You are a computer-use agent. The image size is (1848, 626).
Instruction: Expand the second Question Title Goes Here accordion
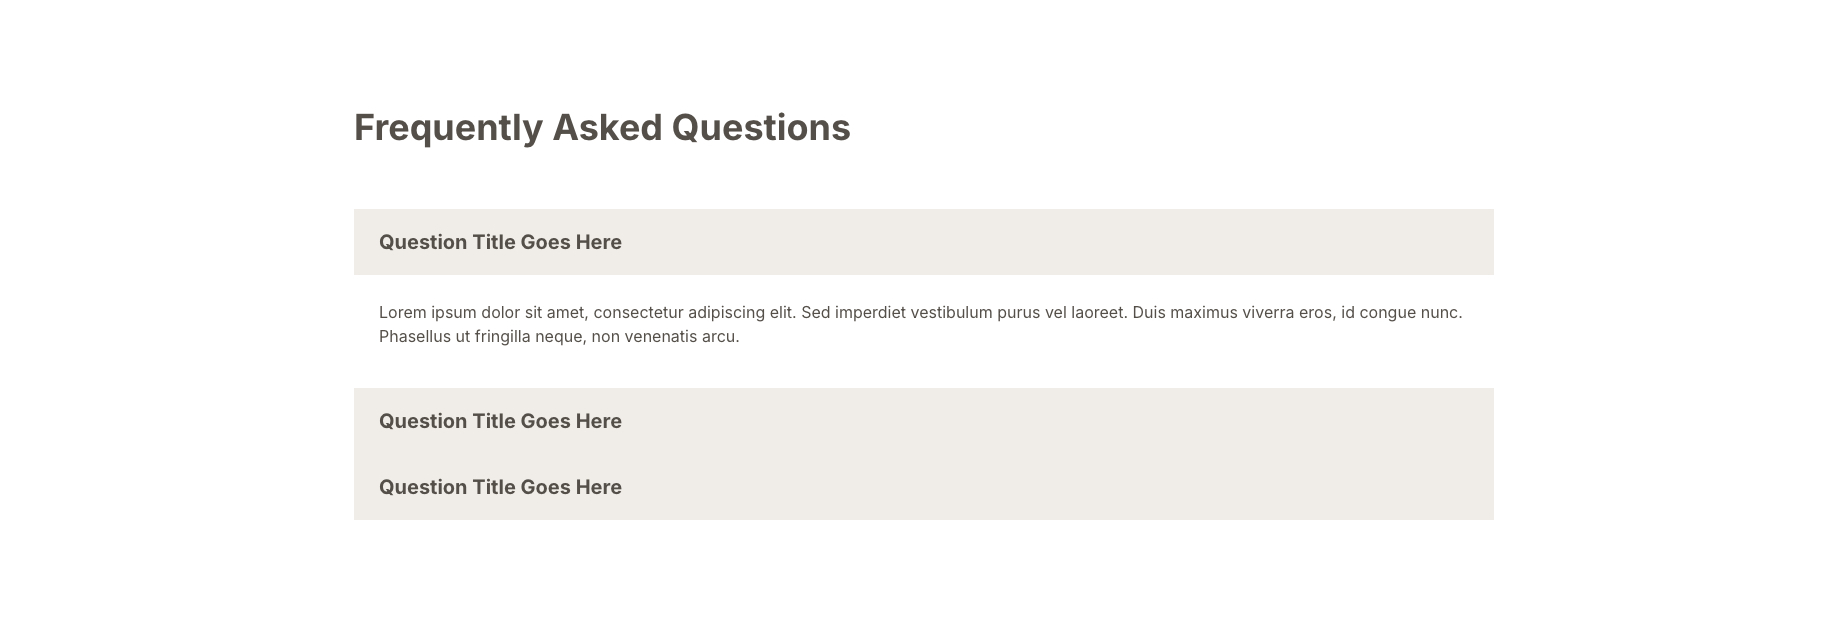coord(500,421)
